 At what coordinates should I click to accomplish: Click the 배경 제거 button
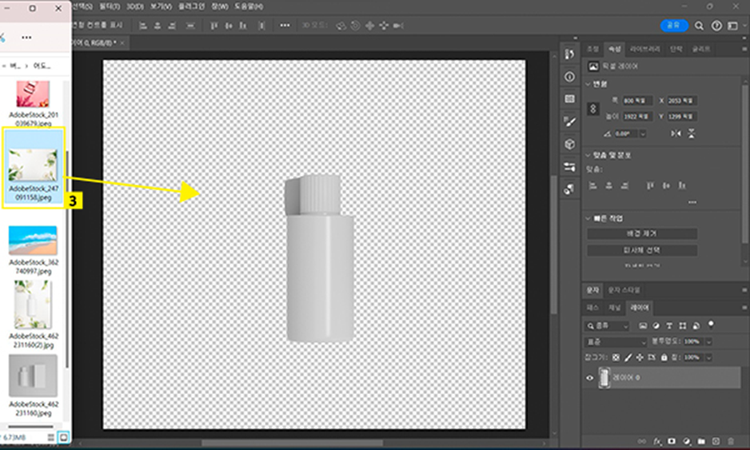(641, 233)
